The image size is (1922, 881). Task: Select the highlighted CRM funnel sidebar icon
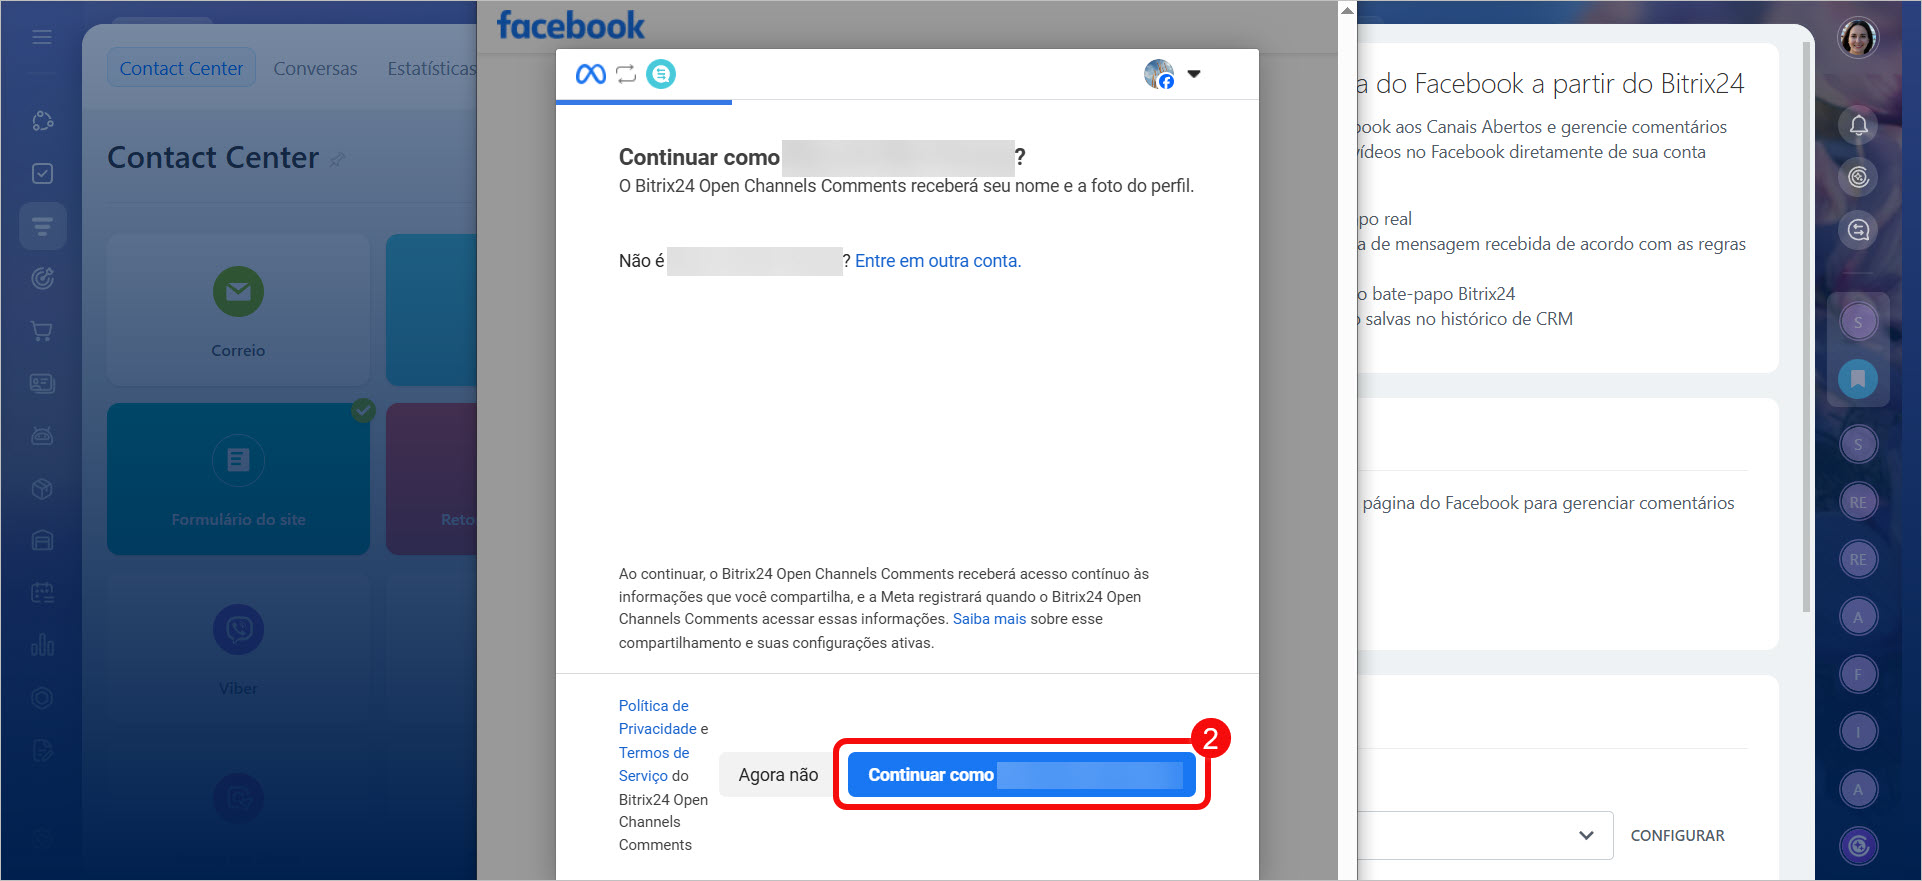click(42, 225)
